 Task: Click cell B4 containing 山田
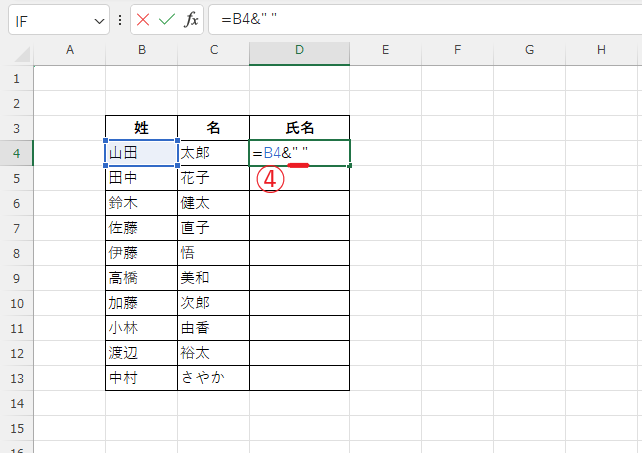(x=141, y=152)
